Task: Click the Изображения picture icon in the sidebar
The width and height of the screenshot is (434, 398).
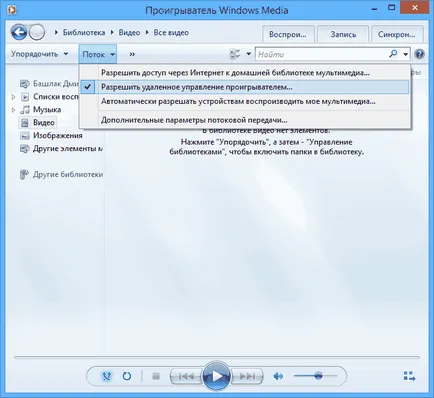Action: [25, 136]
